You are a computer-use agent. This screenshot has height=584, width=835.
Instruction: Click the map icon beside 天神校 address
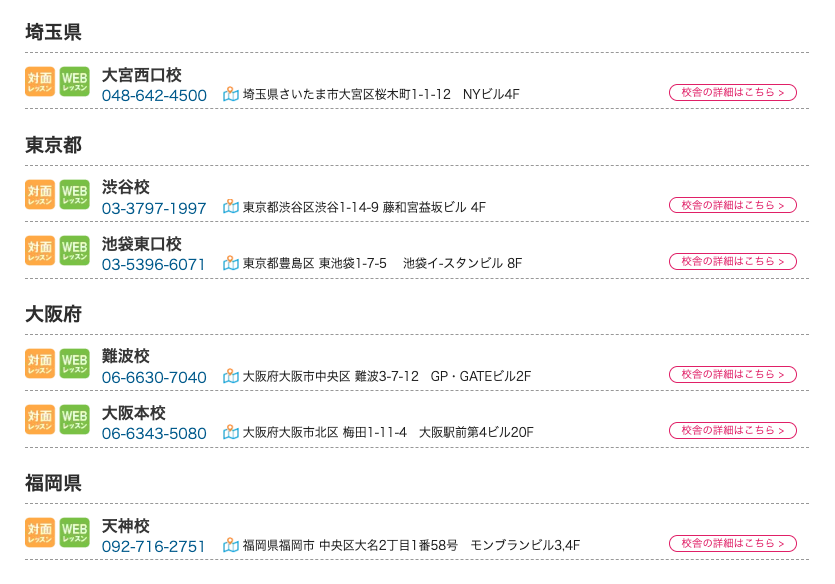(x=231, y=545)
